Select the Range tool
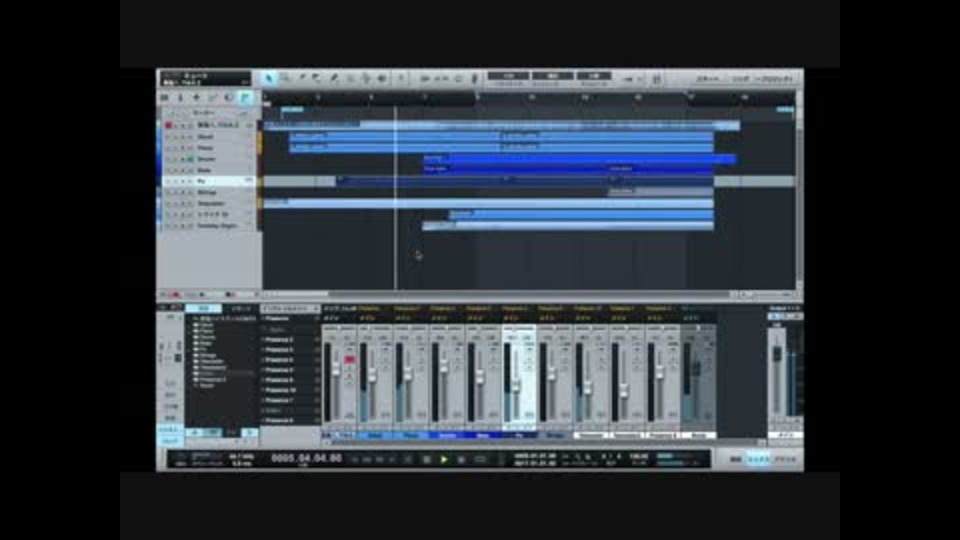Viewport: 960px width, 540px height. click(x=285, y=78)
